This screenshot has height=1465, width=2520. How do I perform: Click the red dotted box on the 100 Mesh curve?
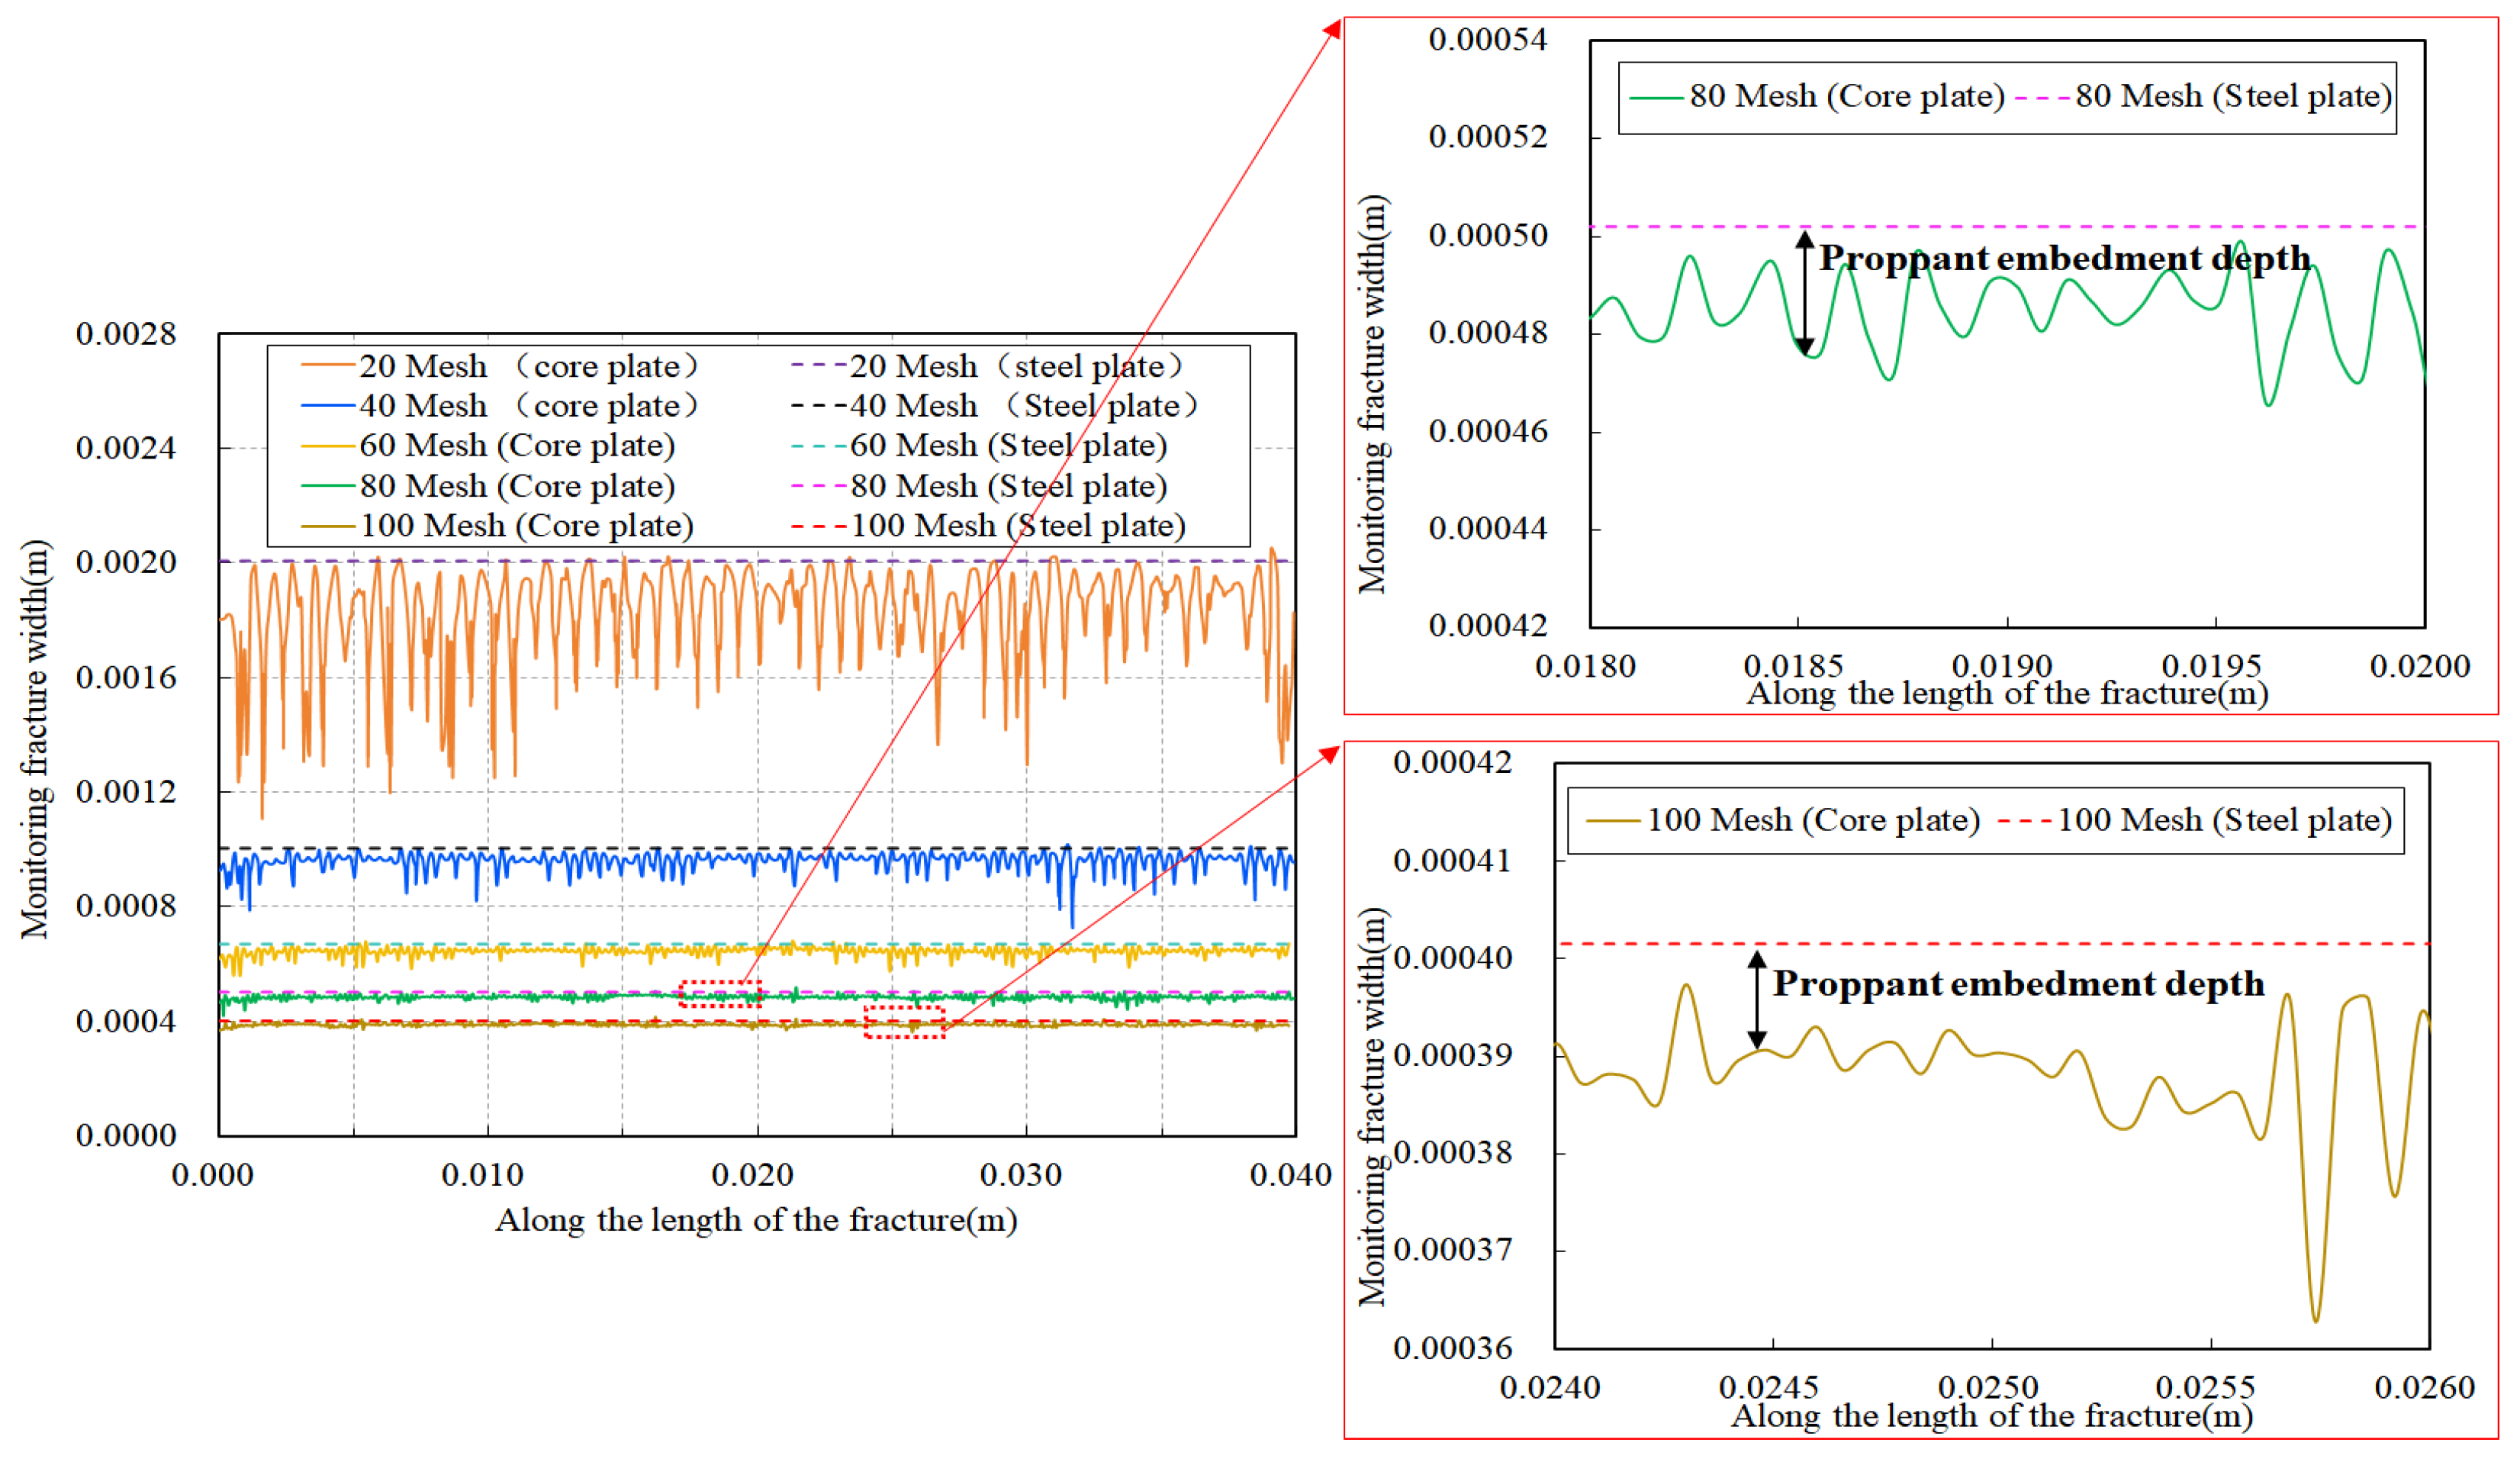point(904,1023)
